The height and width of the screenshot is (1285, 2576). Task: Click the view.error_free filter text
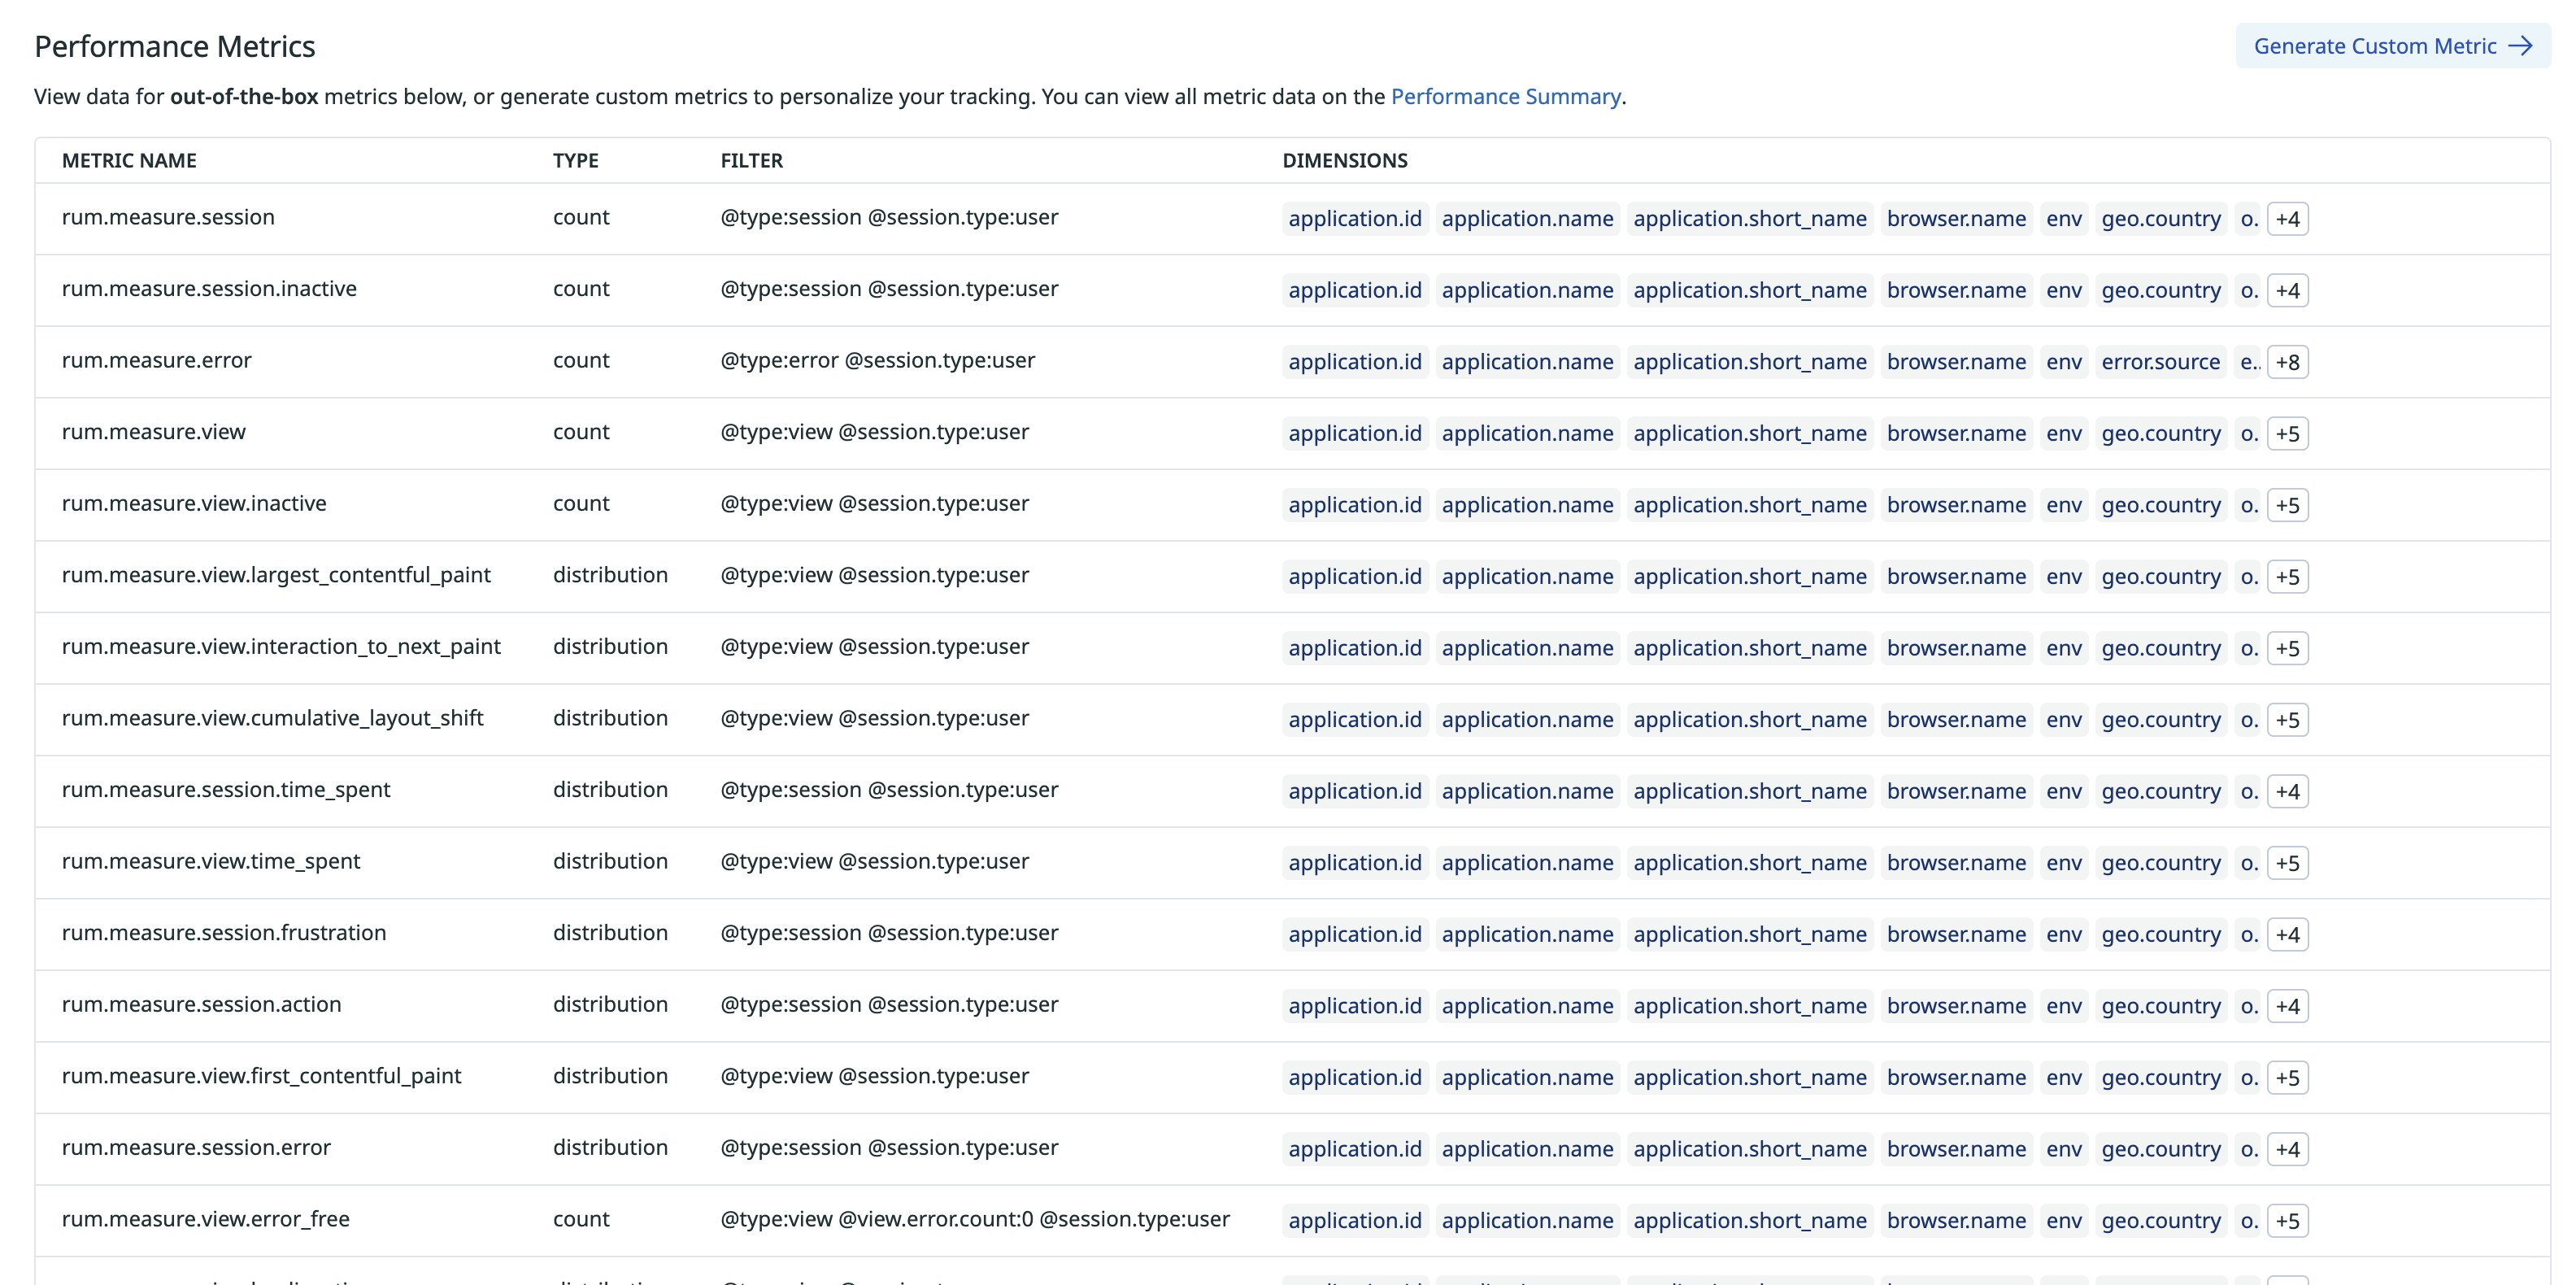point(974,1219)
